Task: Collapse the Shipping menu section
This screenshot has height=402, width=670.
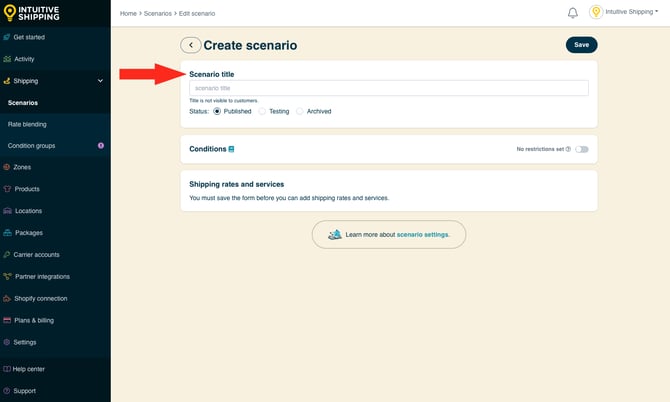Action: [x=100, y=81]
